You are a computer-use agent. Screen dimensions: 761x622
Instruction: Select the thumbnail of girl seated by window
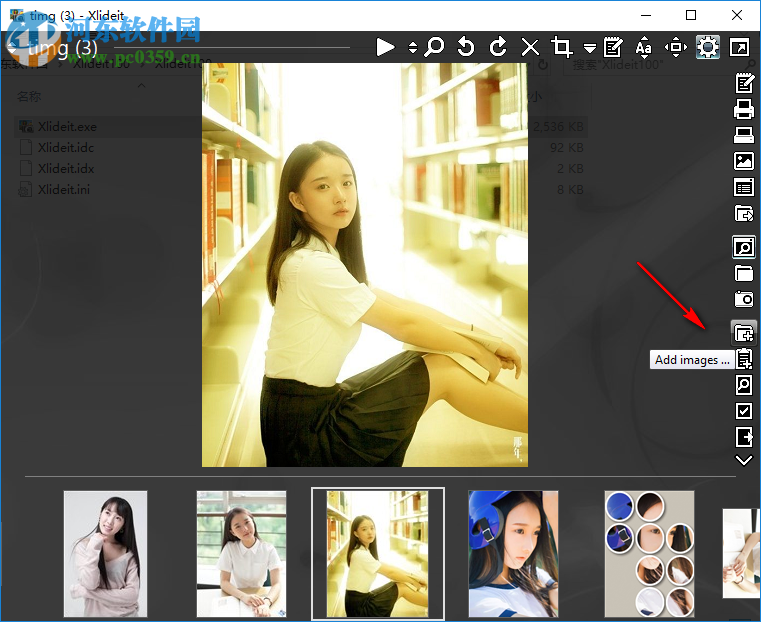pyautogui.click(x=241, y=554)
